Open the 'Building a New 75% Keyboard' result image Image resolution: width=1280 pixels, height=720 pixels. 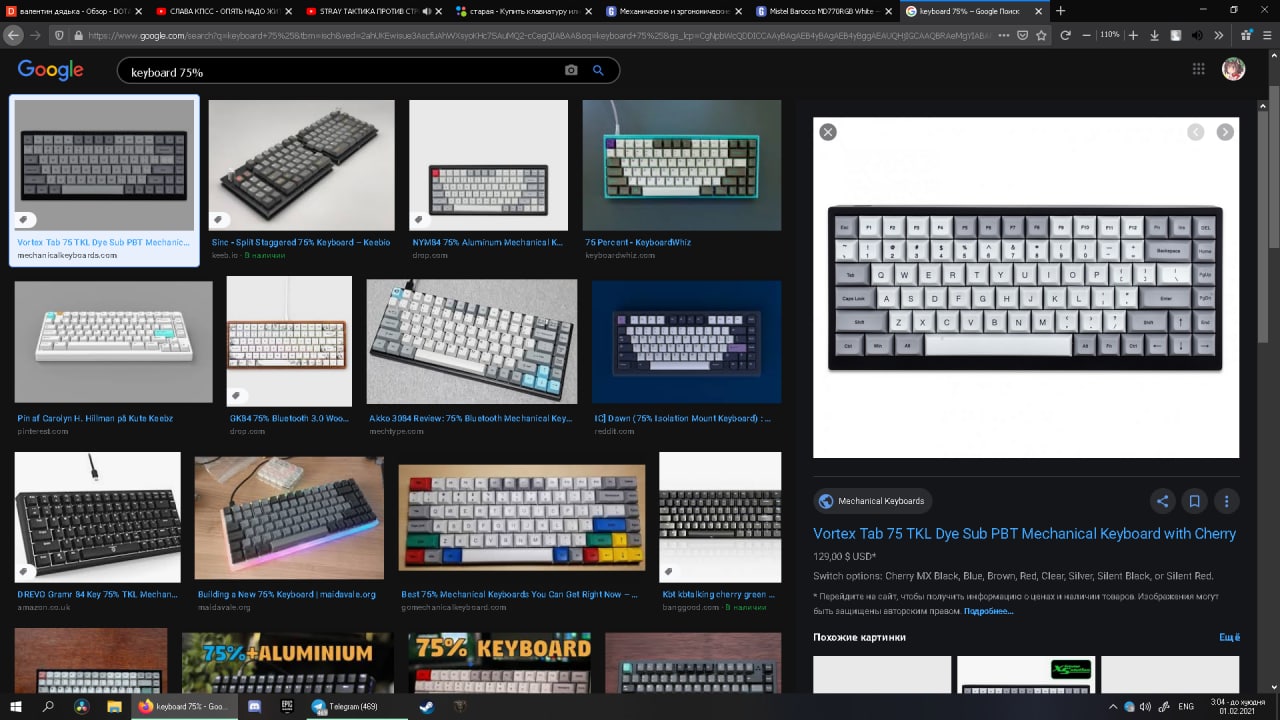point(289,519)
